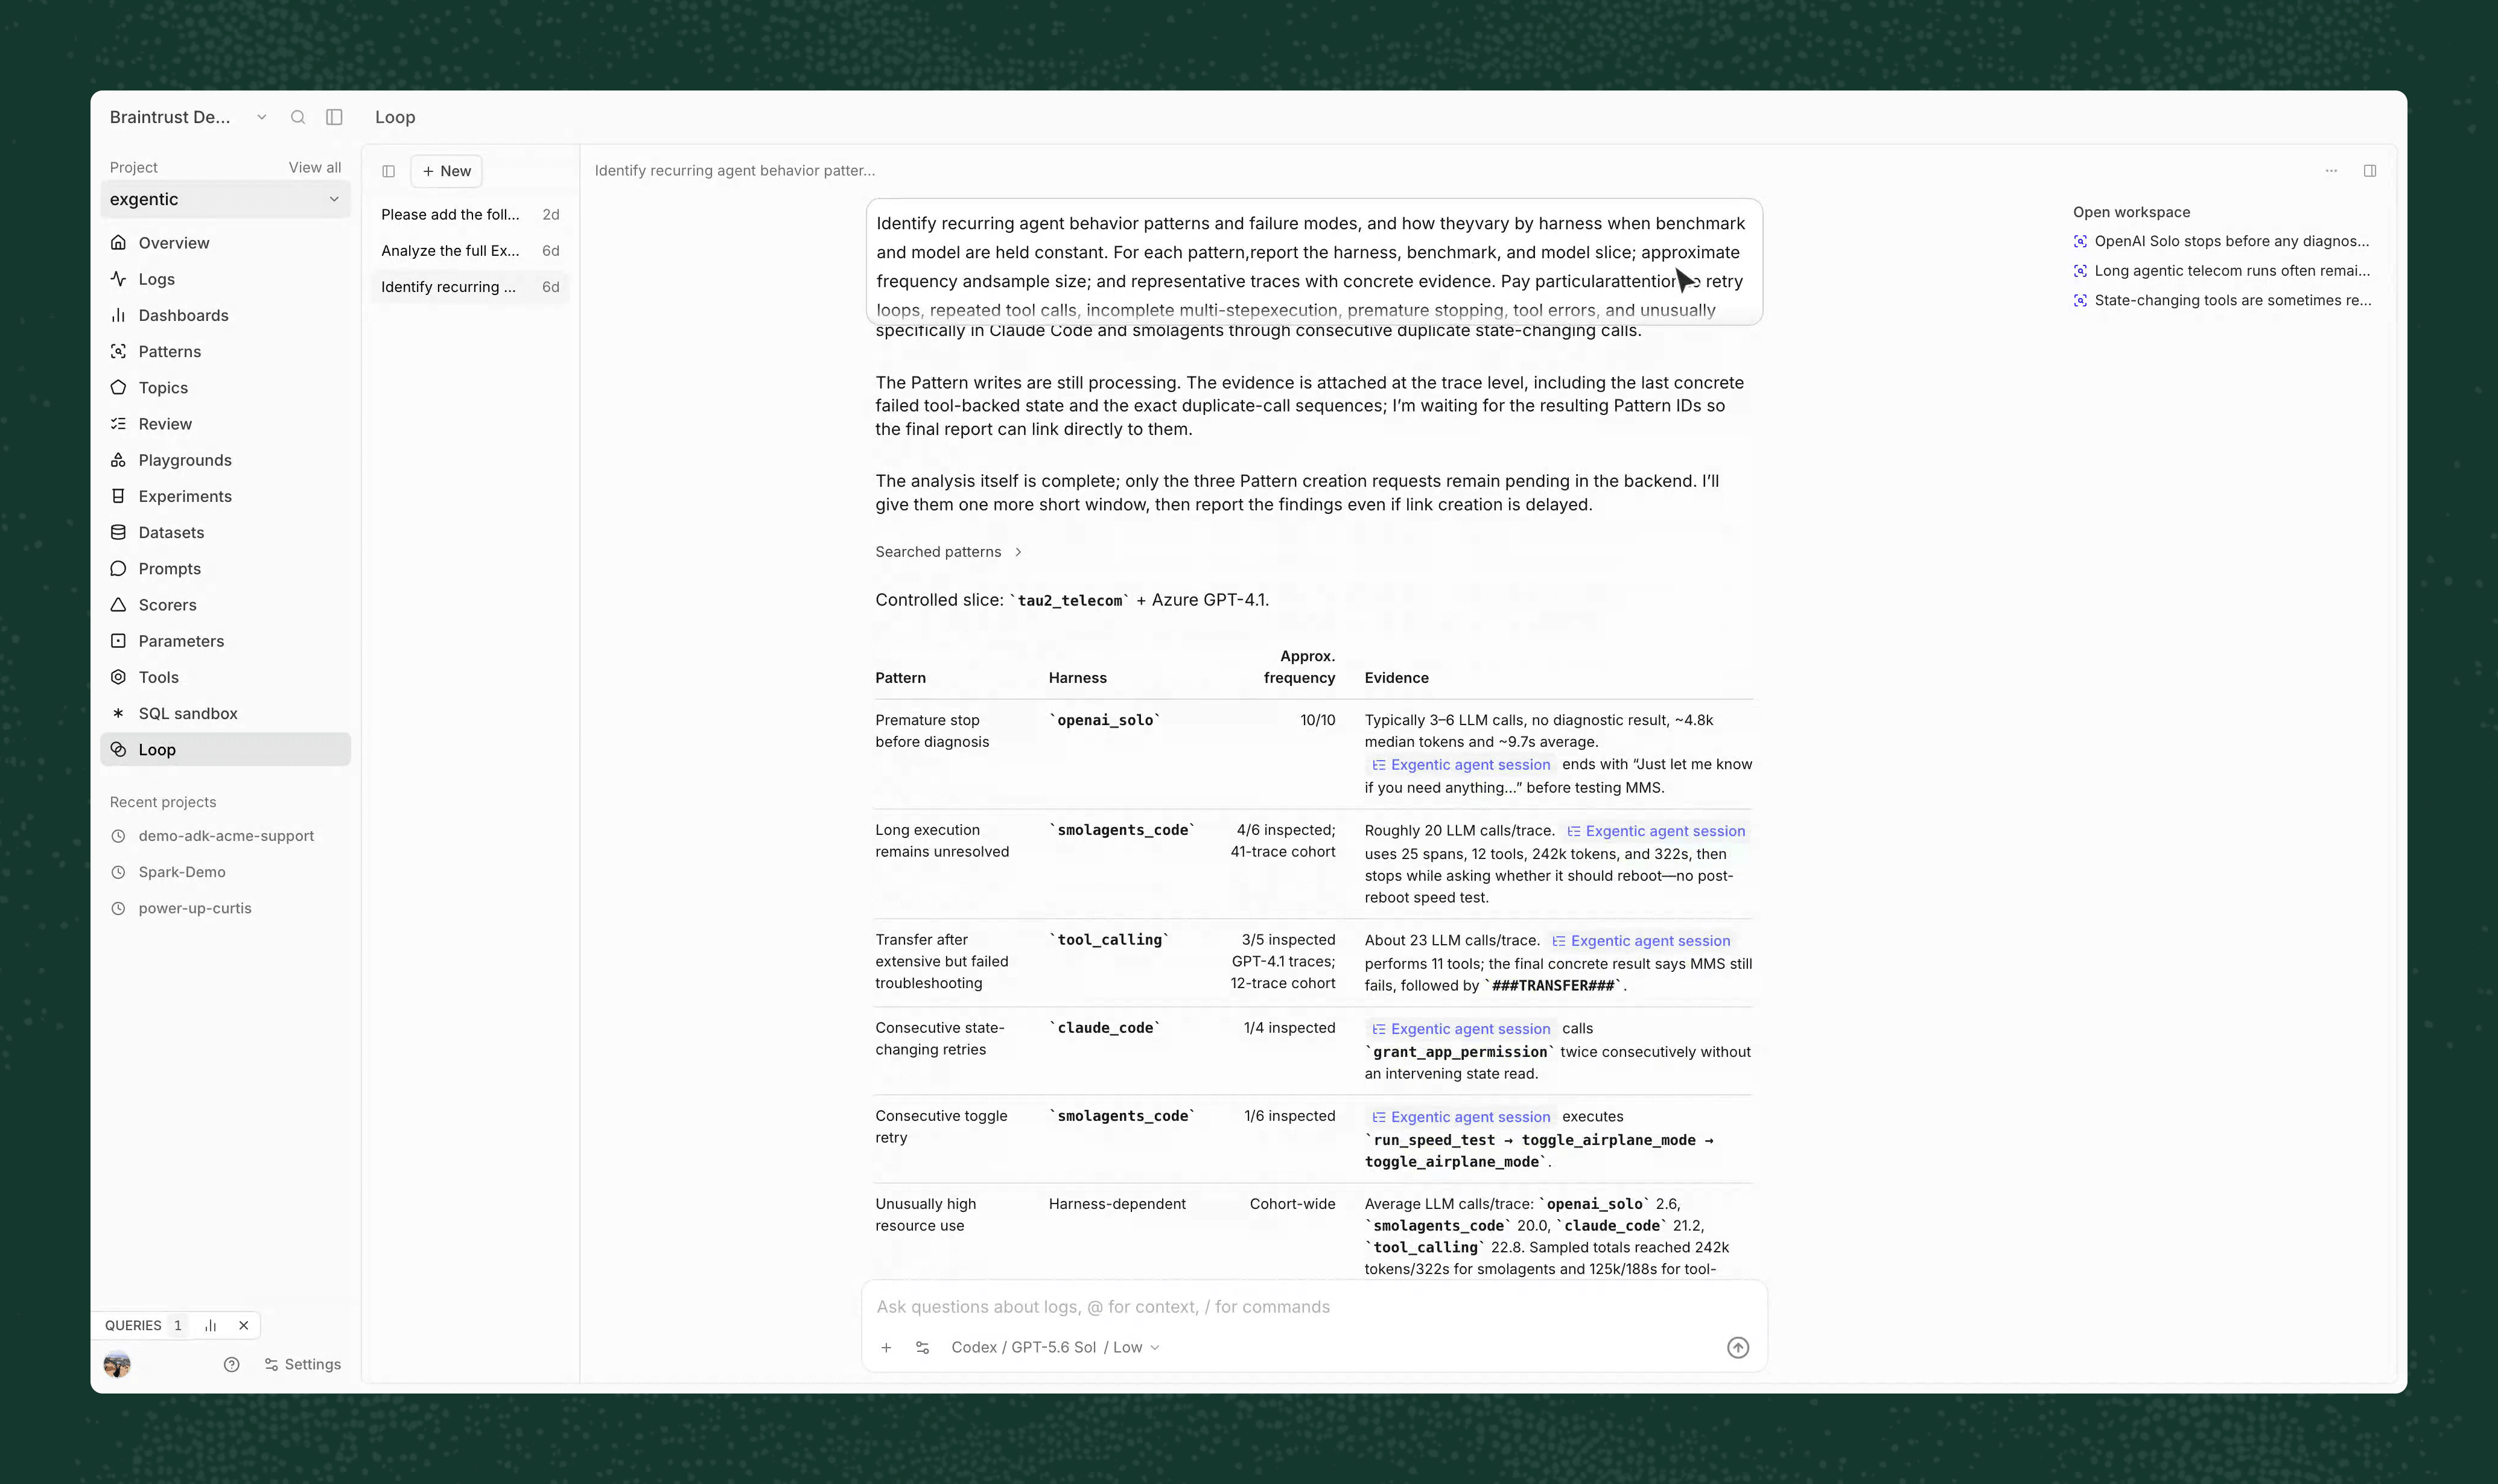Image resolution: width=2498 pixels, height=1484 pixels.
Task: Open 'State-changing tools are sometimes re...' pattern
Action: [2222, 300]
